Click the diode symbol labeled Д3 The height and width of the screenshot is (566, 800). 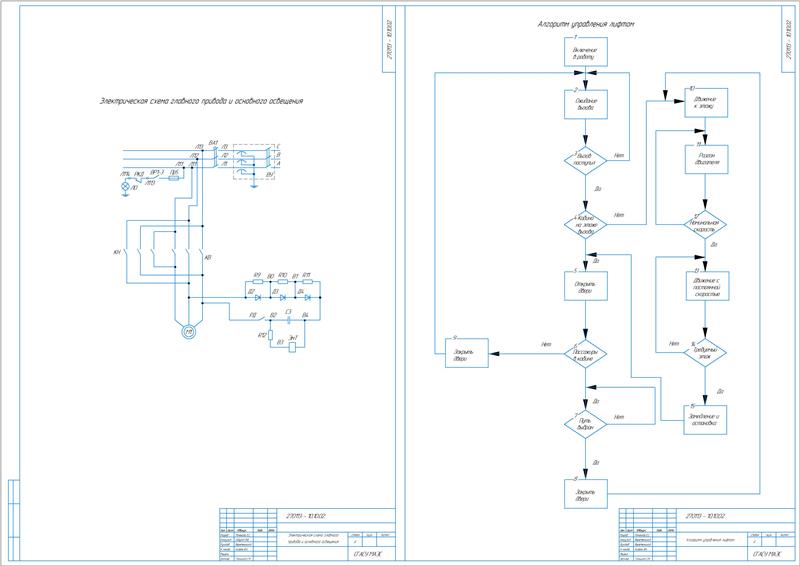(283, 297)
